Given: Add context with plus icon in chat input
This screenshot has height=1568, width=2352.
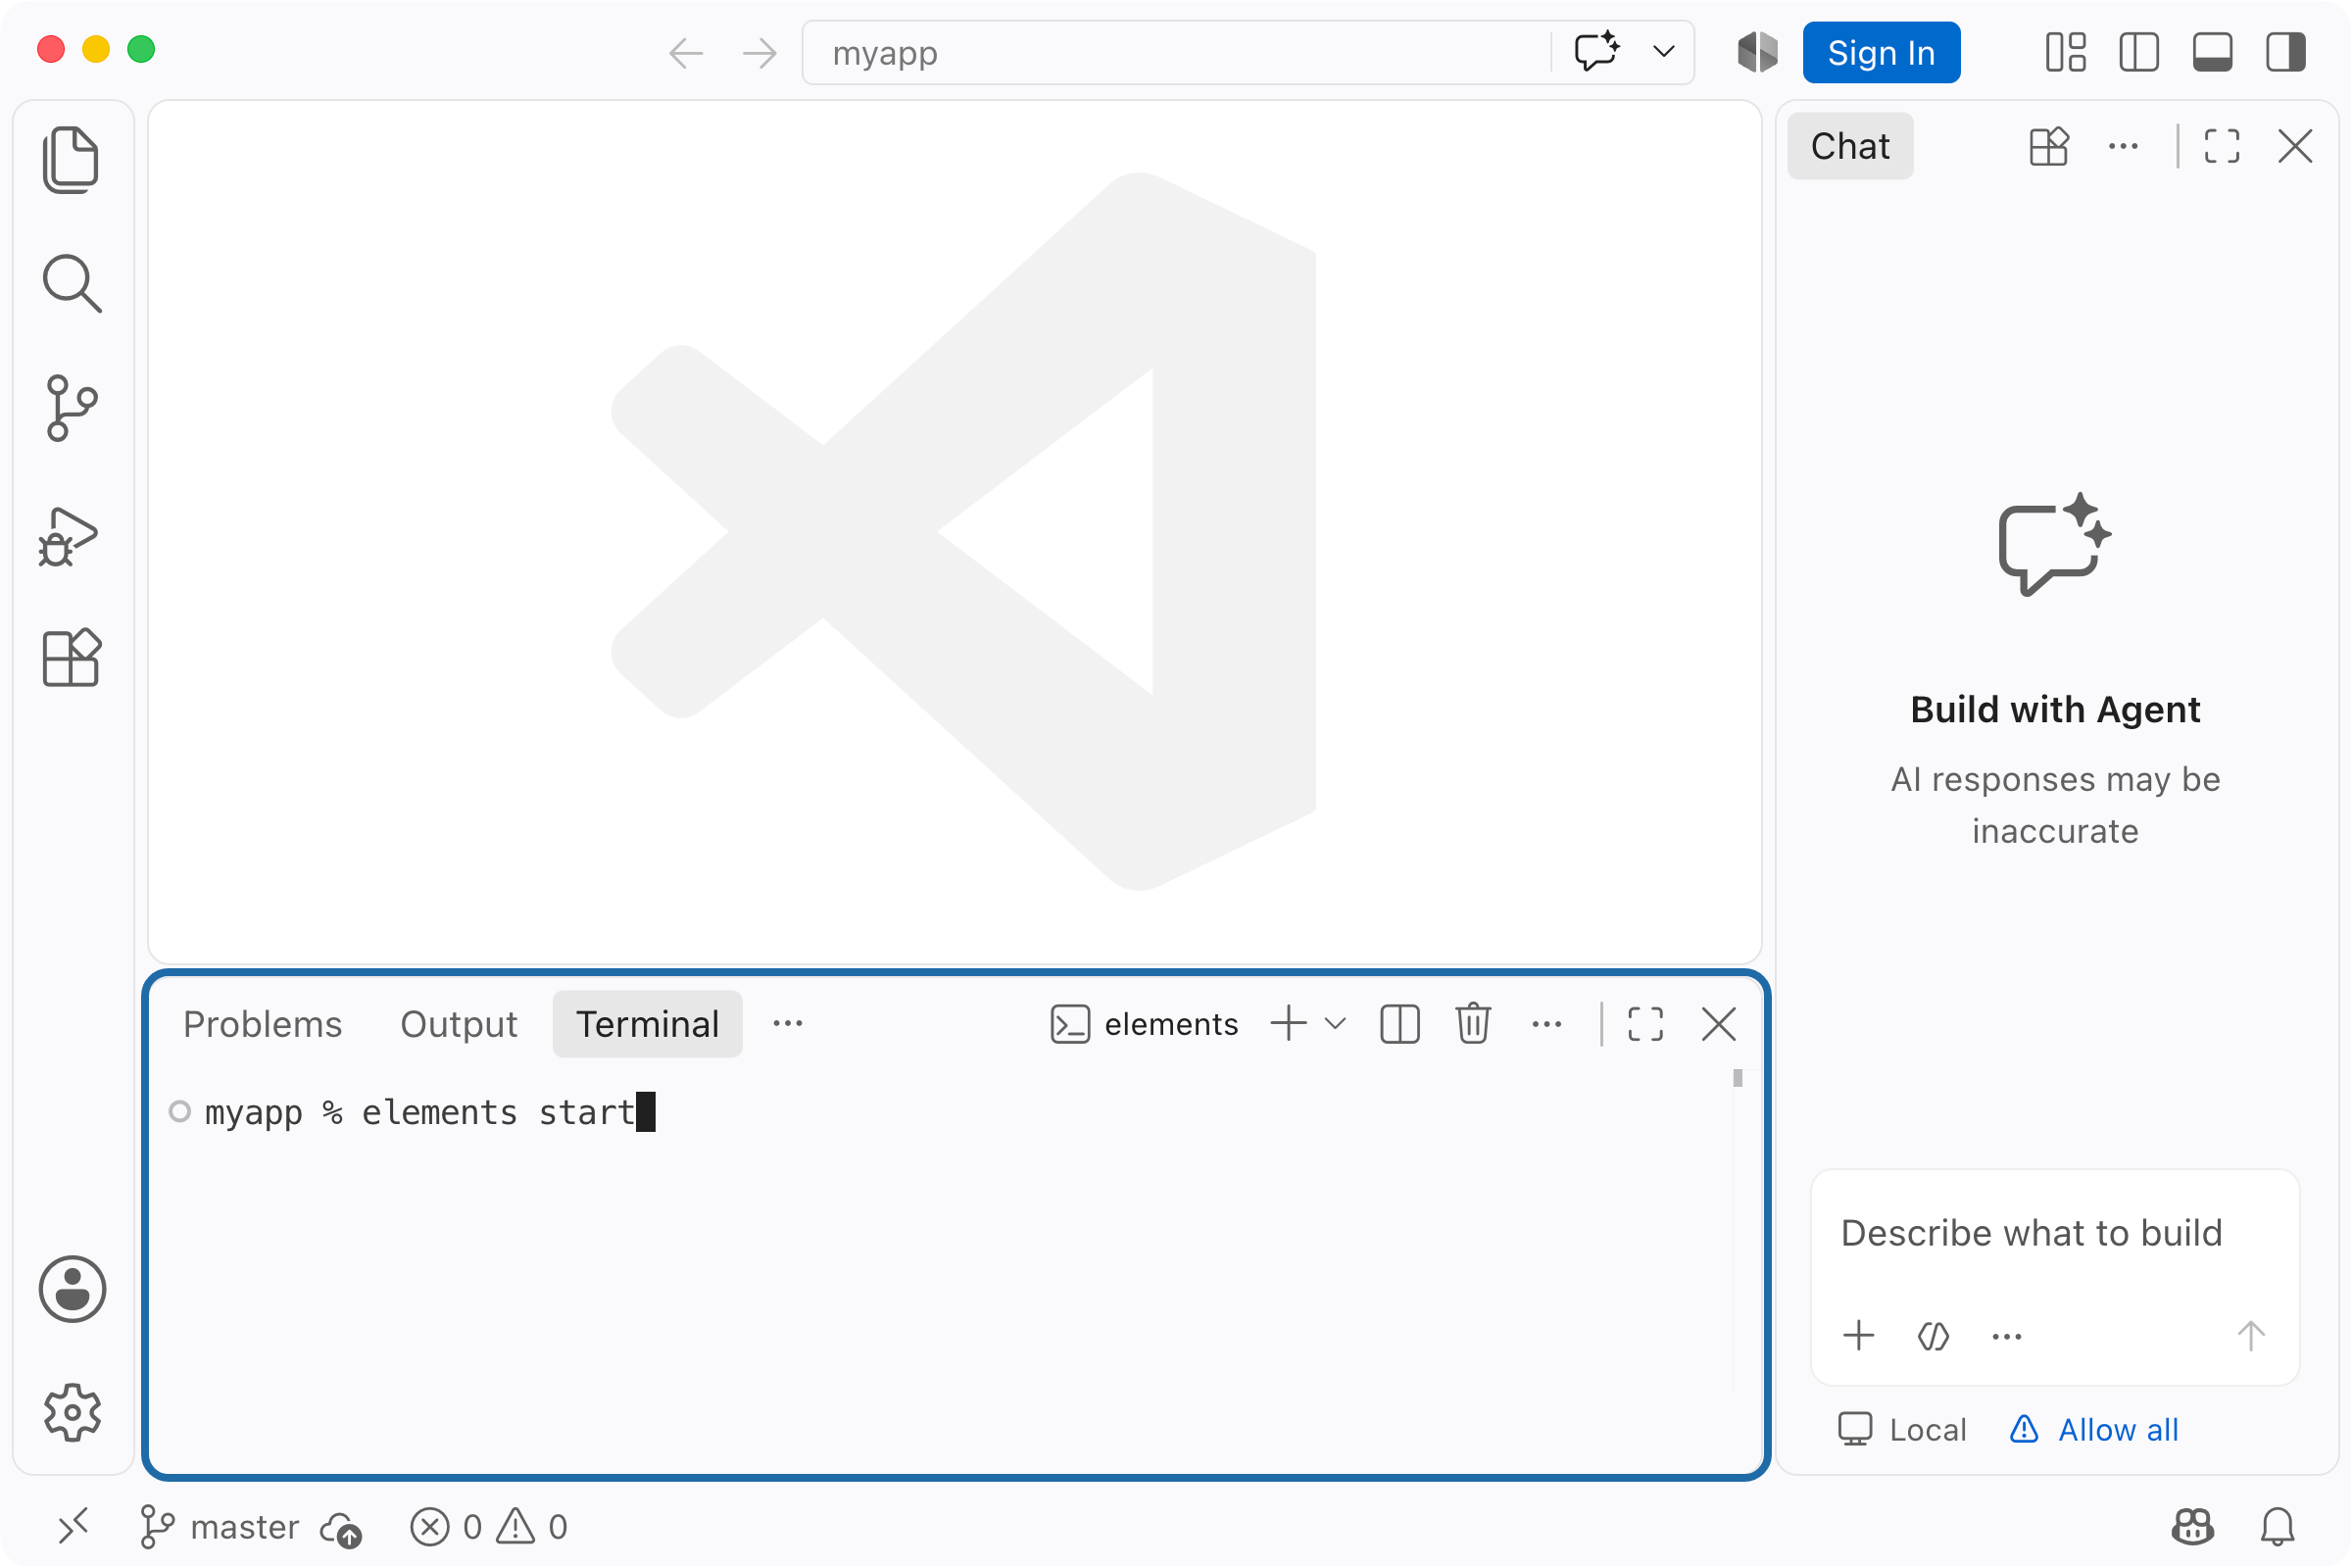Looking at the screenshot, I should coord(1858,1337).
